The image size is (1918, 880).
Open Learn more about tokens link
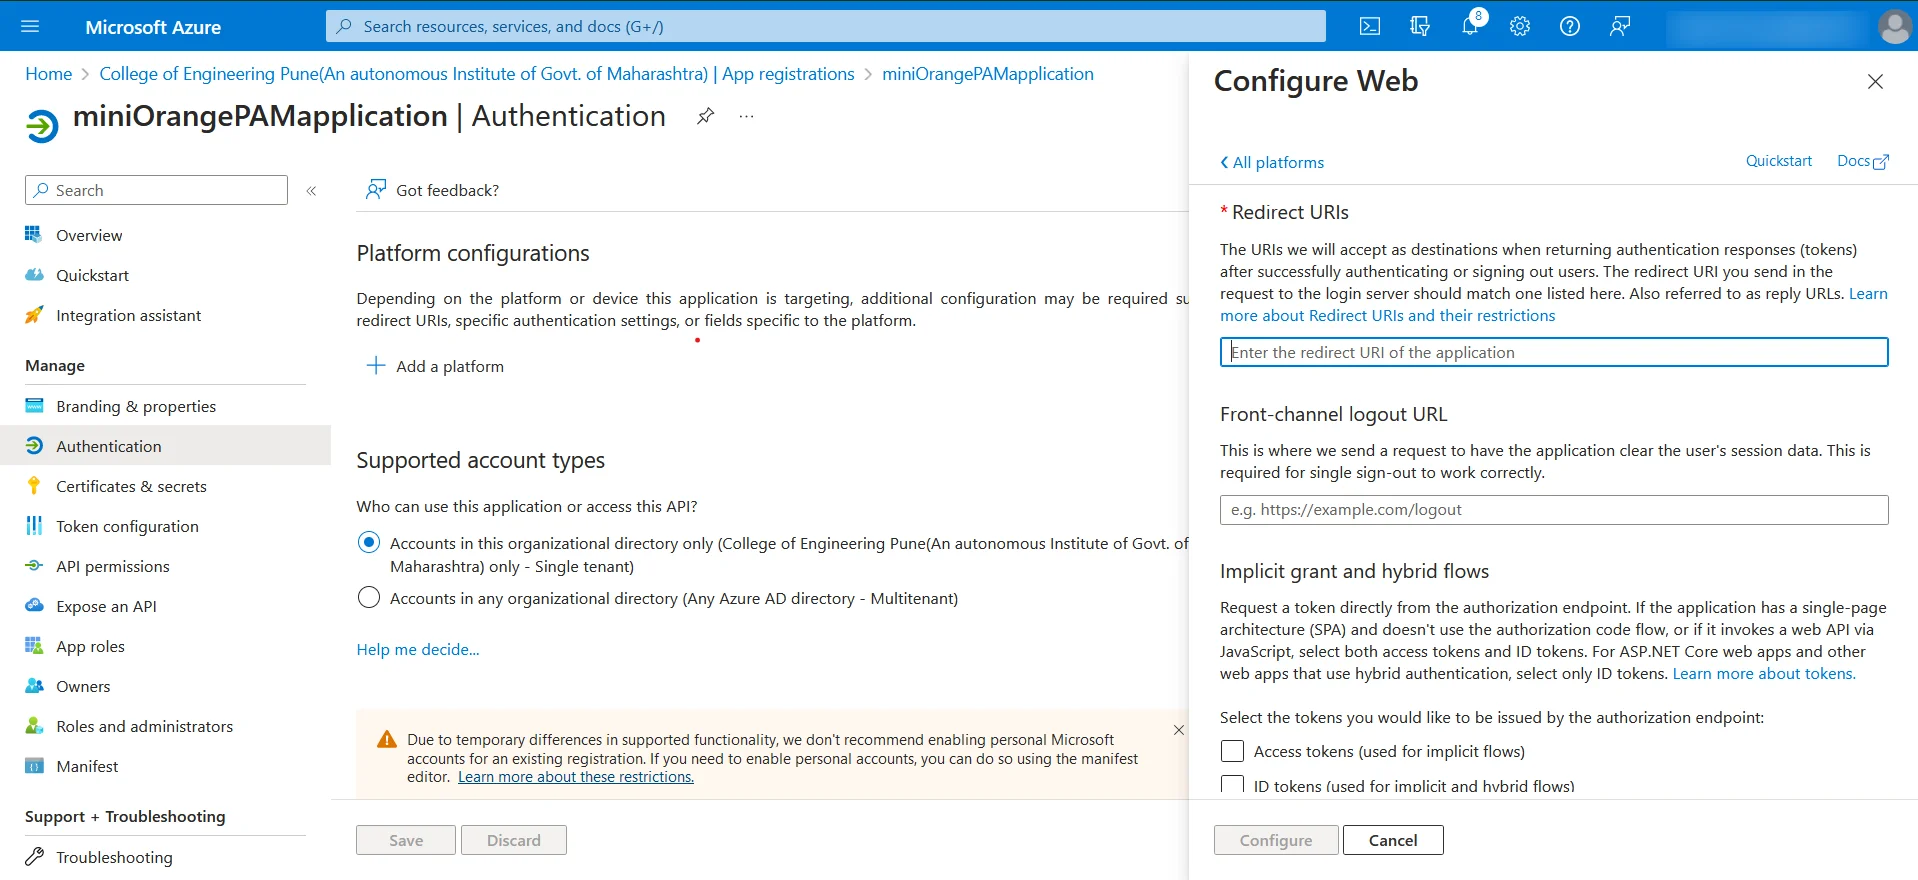coord(1764,674)
